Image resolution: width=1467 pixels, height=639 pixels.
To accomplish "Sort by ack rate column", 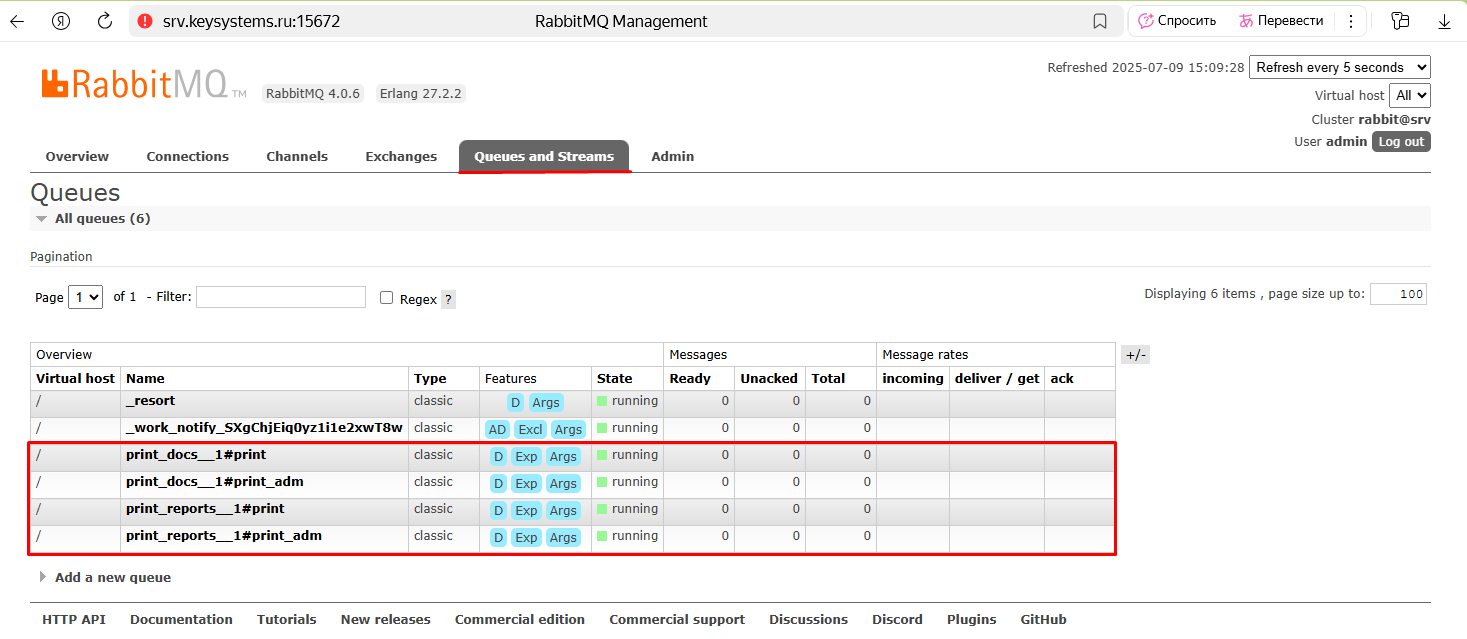I will click(1061, 379).
